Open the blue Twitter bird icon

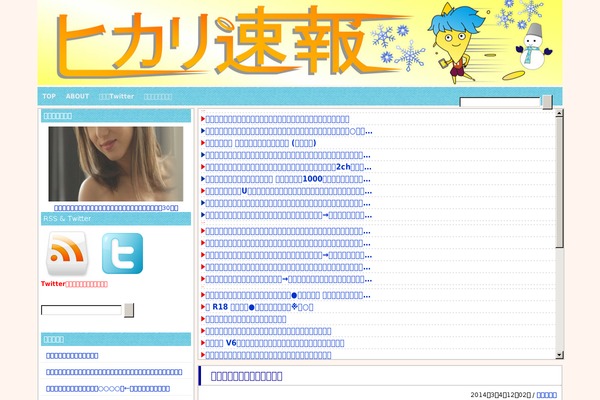122,253
